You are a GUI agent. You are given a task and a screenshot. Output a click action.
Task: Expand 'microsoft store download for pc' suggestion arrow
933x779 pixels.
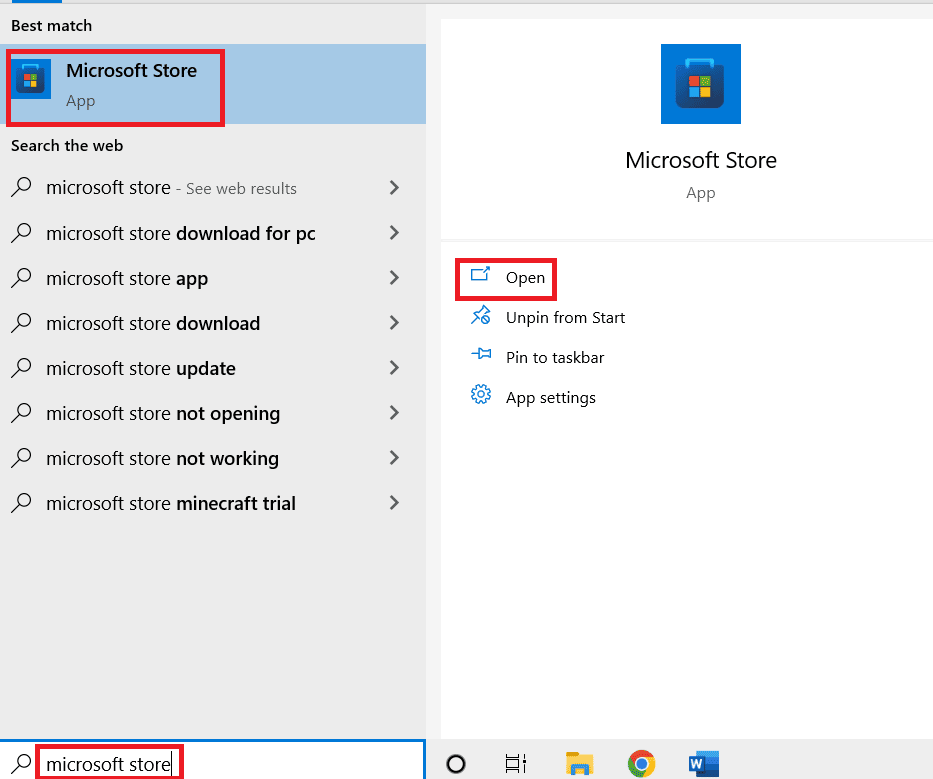394,233
